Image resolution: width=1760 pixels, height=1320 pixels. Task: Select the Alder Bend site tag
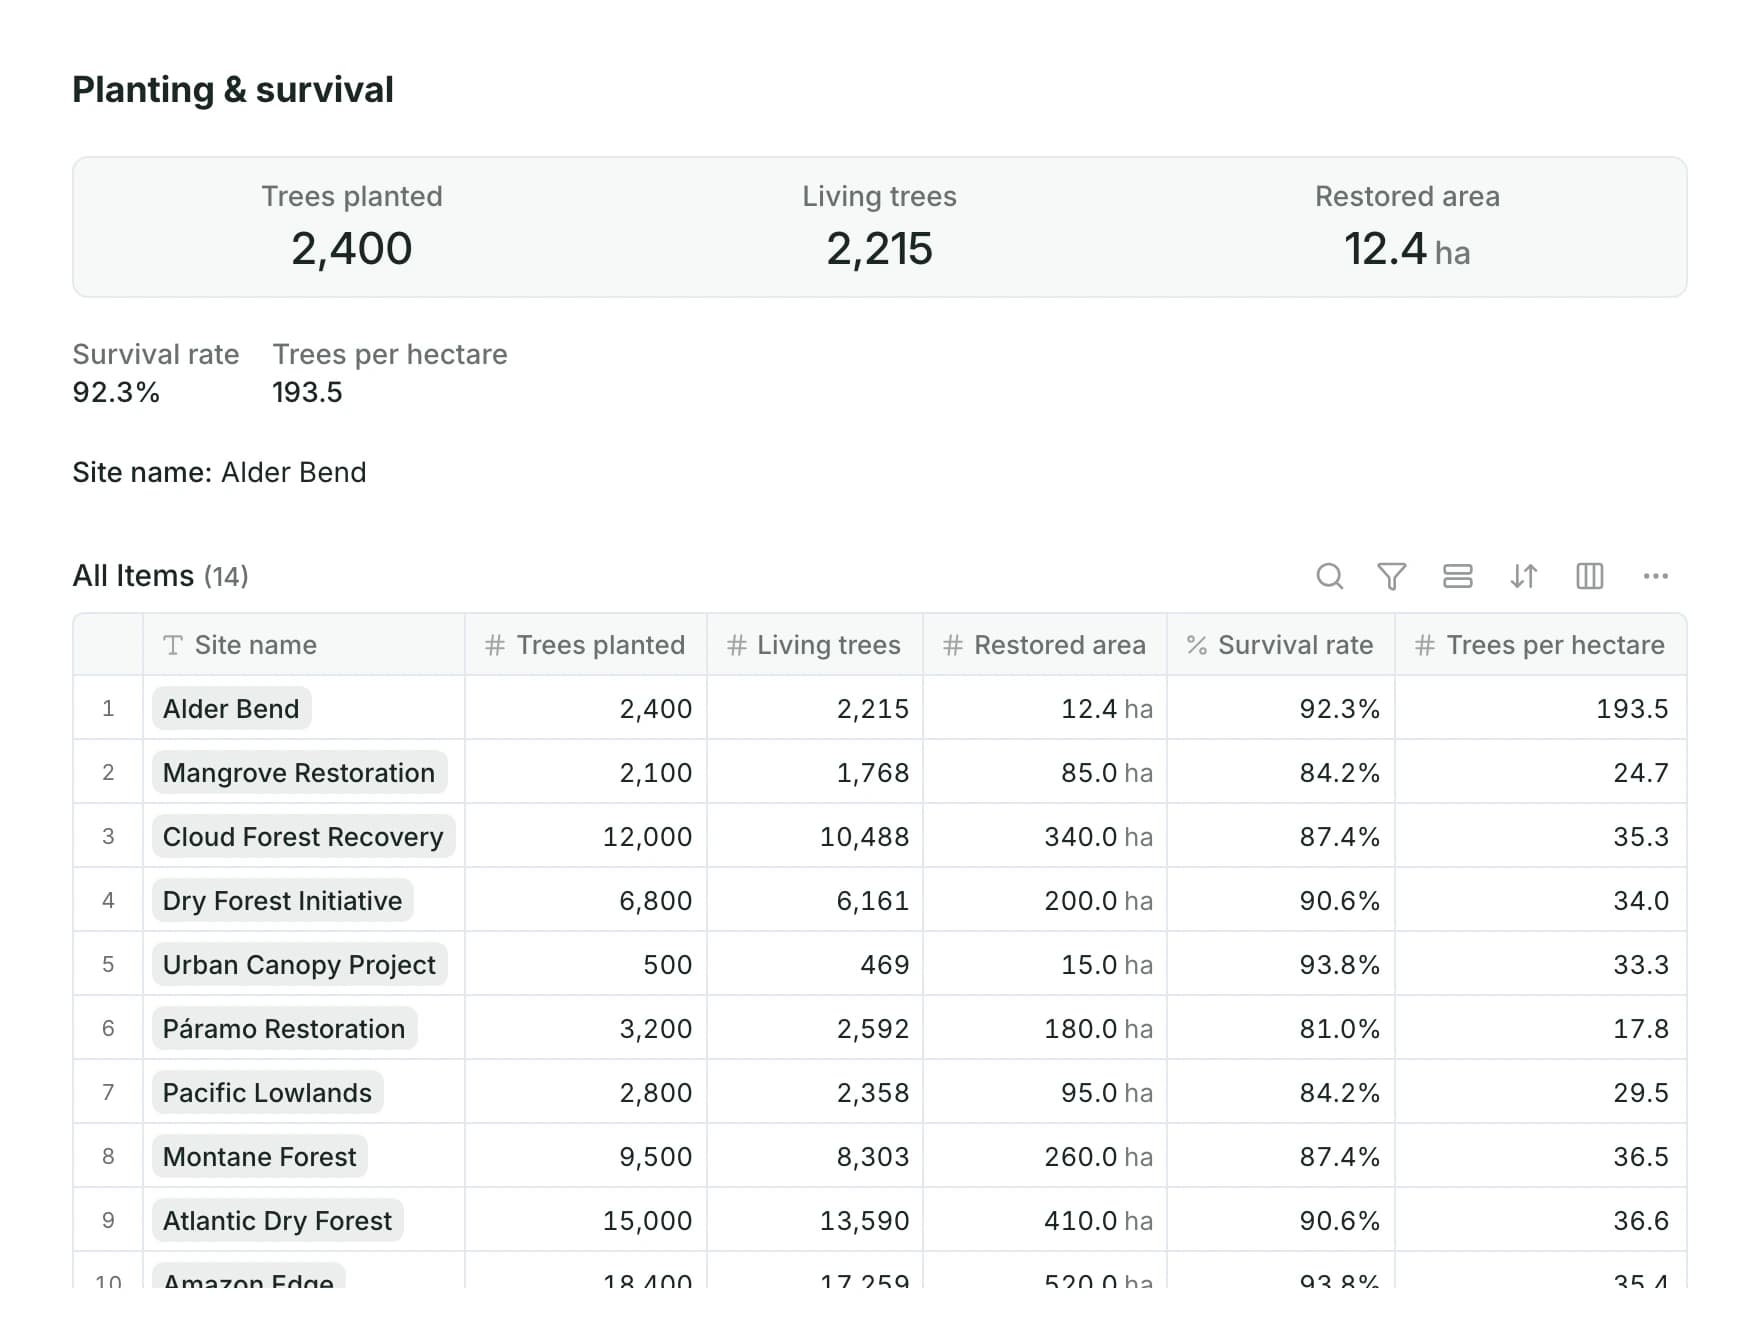pyautogui.click(x=231, y=709)
